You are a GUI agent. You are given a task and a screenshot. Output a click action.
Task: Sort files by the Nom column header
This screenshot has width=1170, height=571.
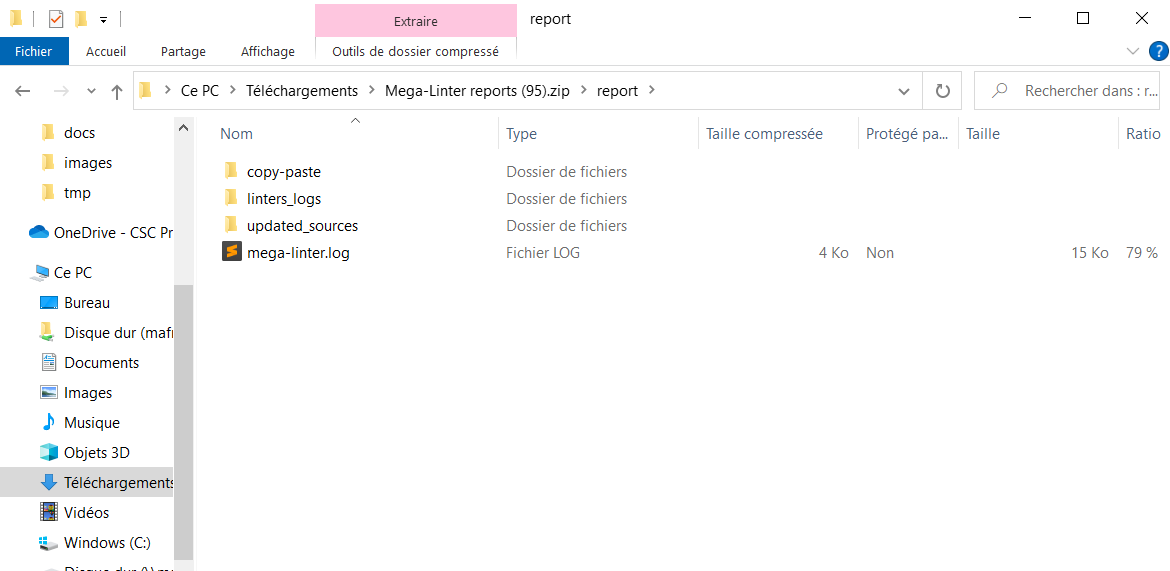tap(237, 134)
